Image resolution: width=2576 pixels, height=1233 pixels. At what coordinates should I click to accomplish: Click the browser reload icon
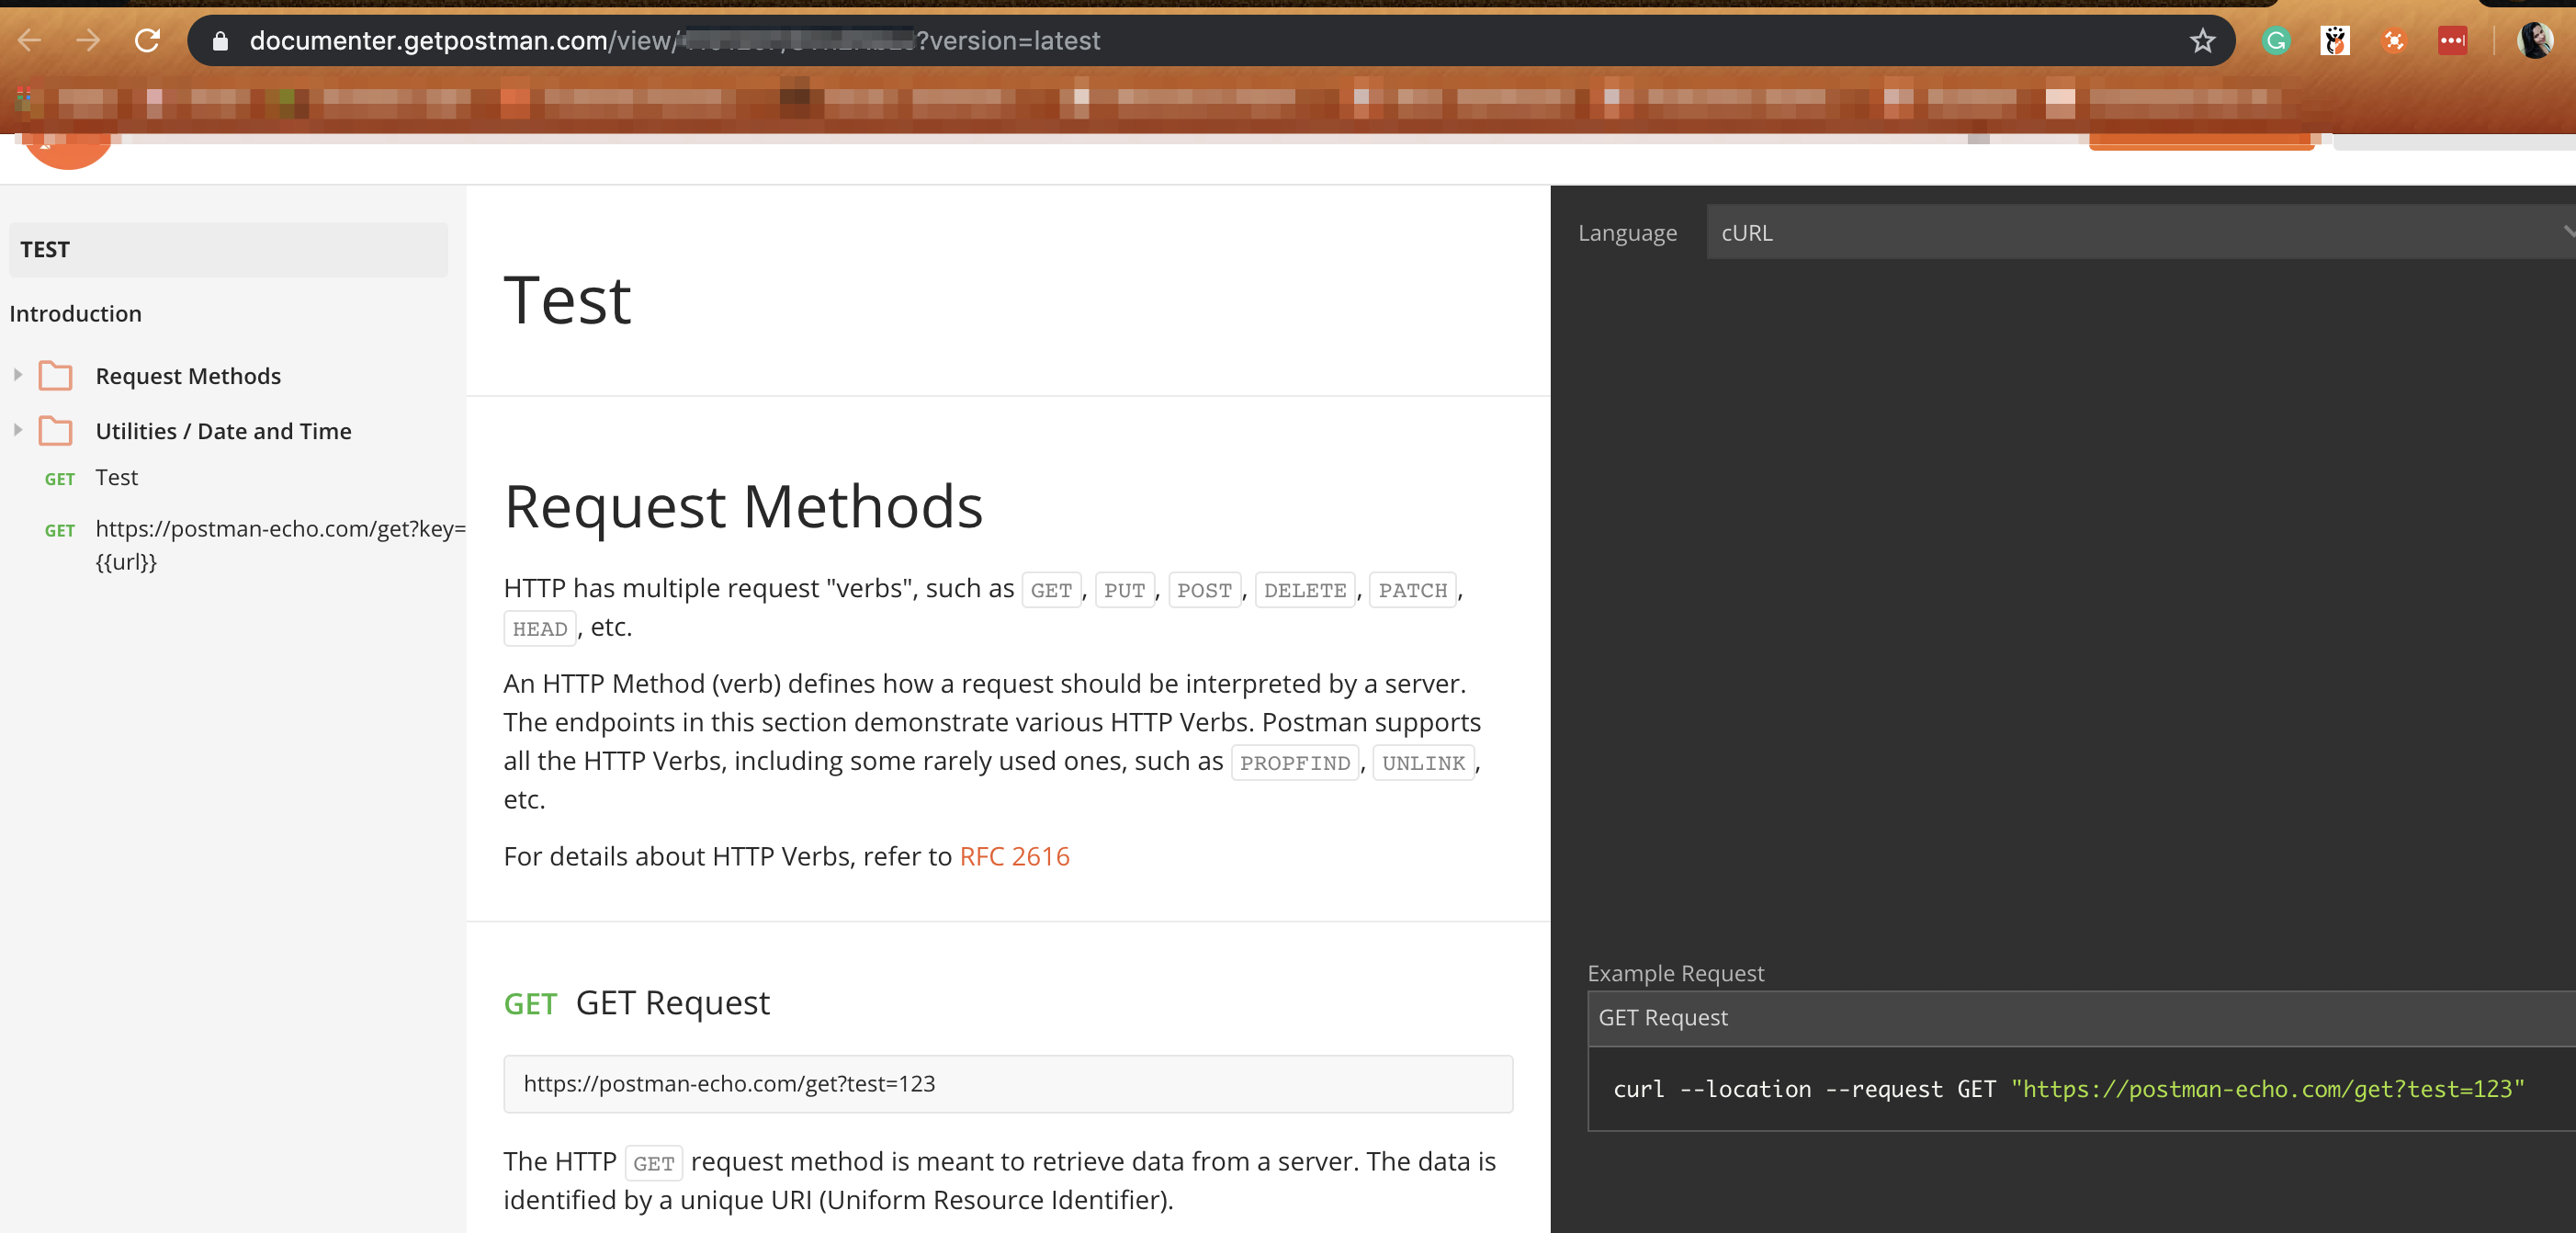(x=148, y=41)
